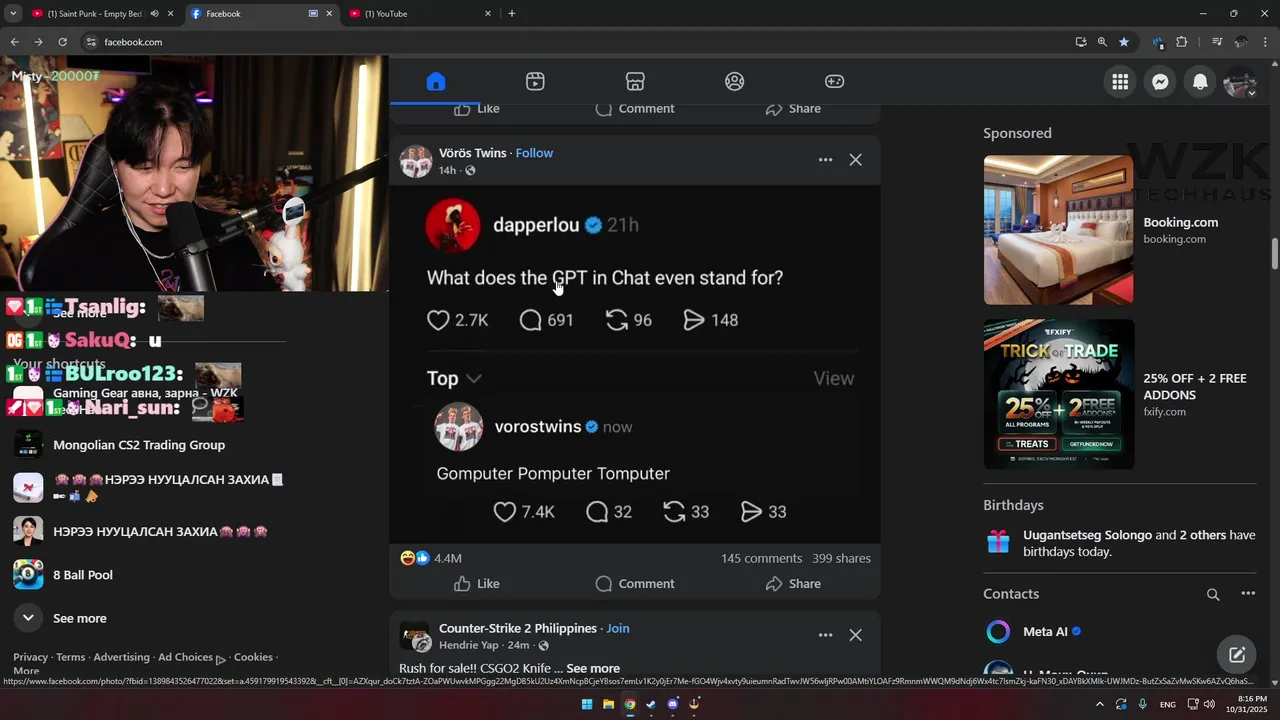
Task: Open Windows Start menu
Action: pos(587,704)
